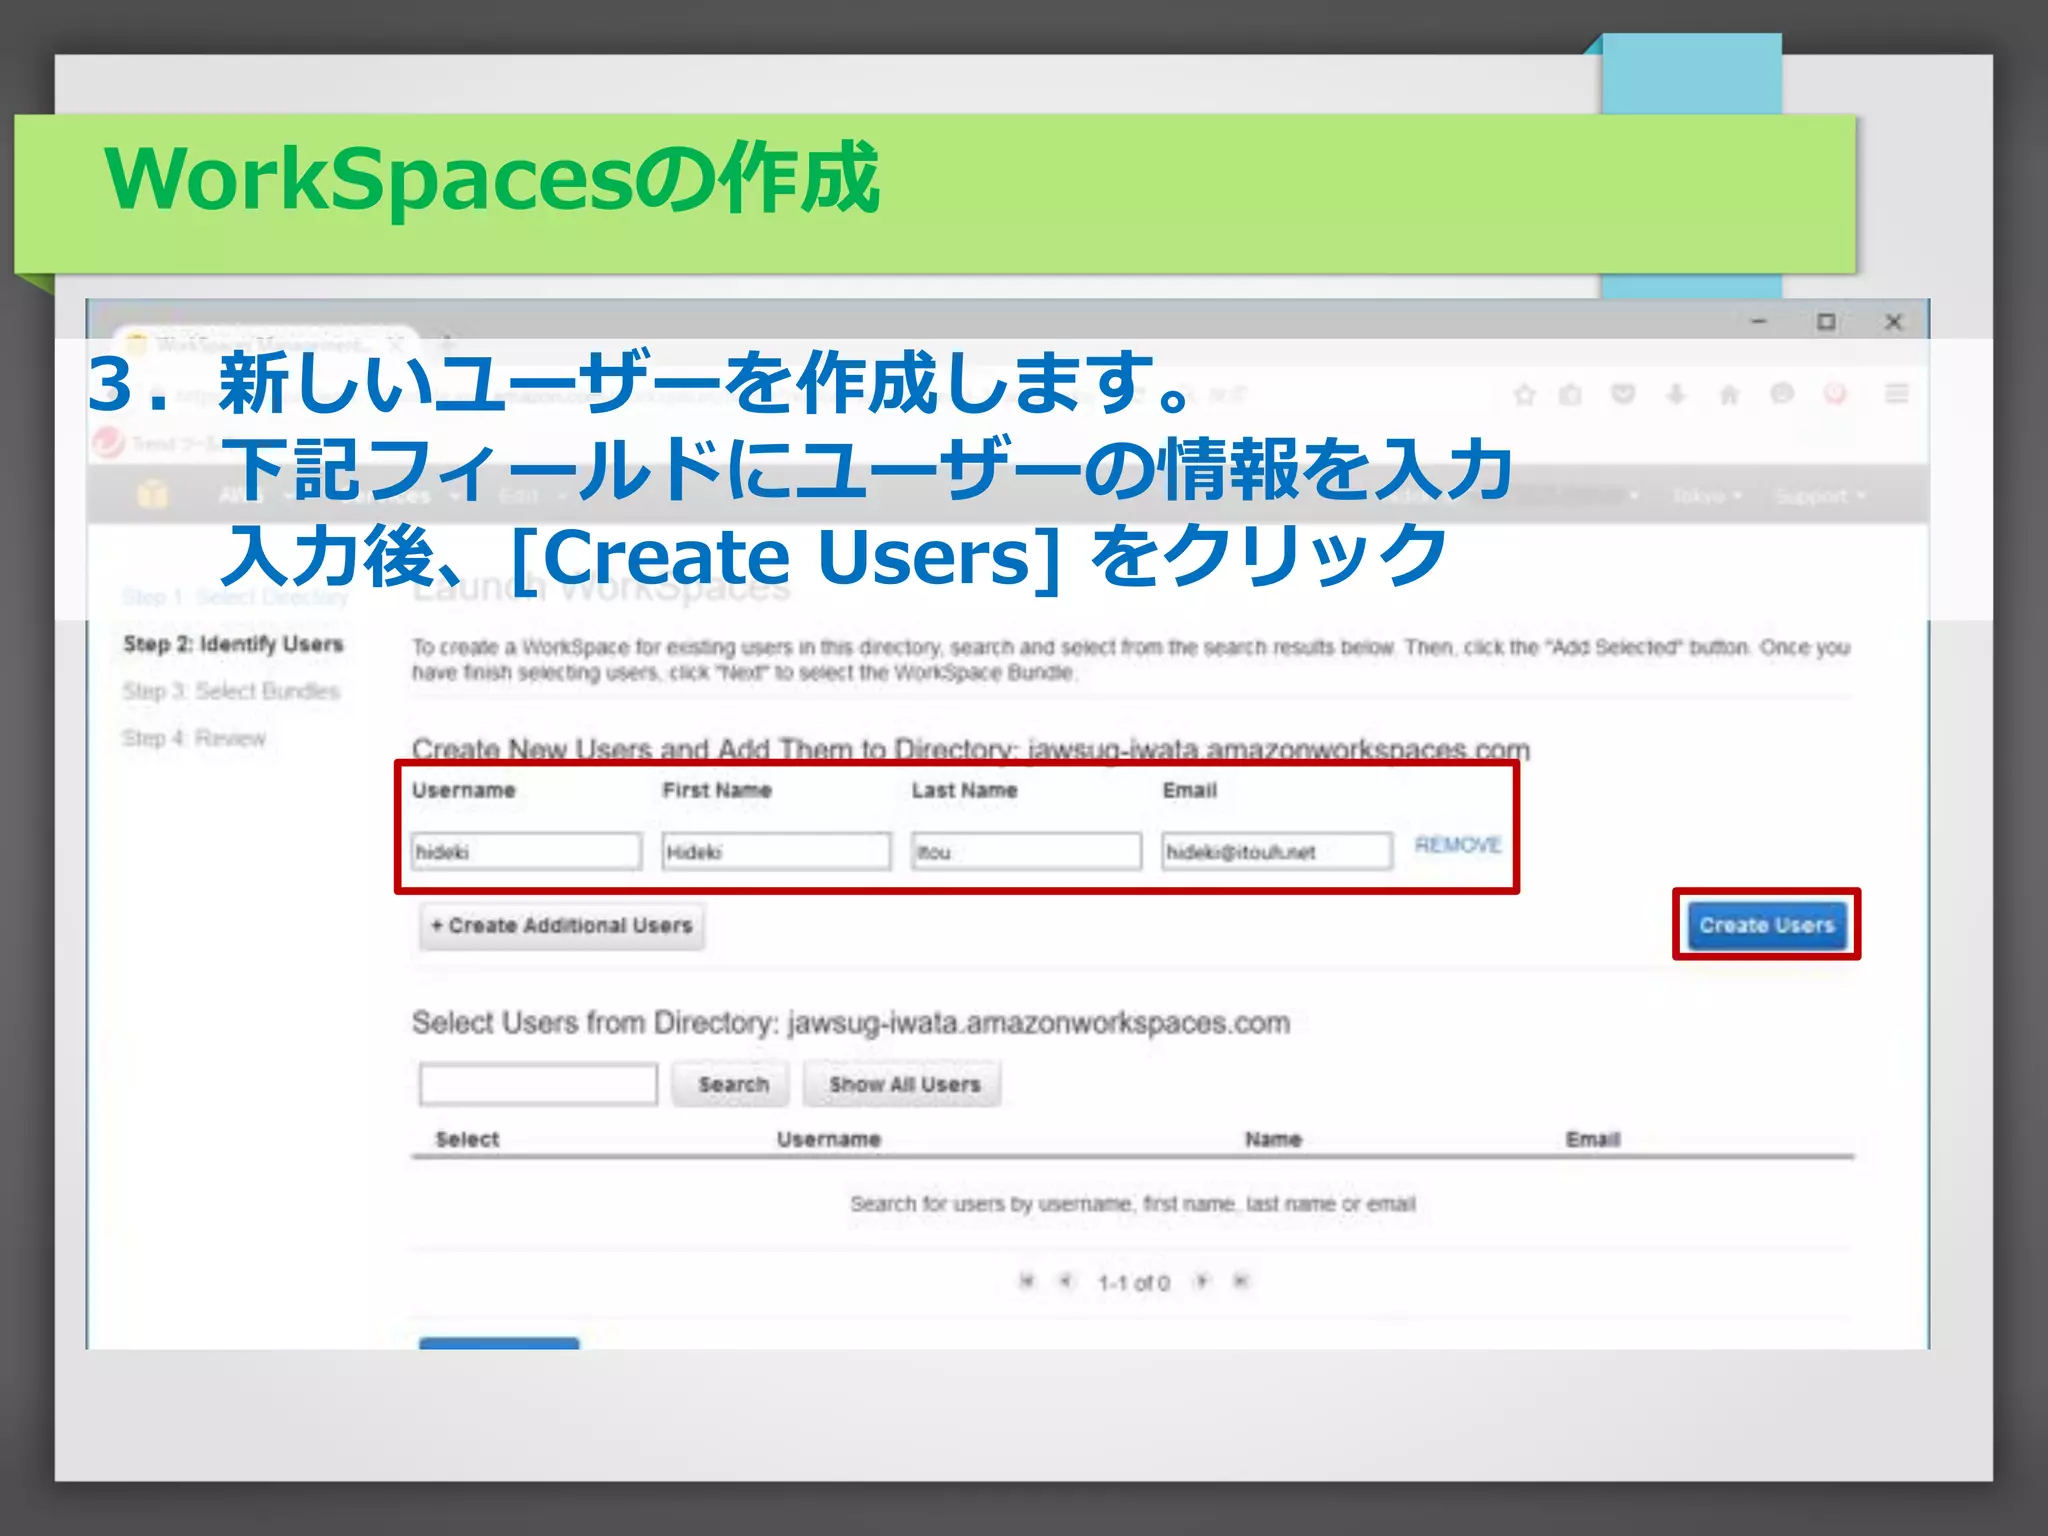Go to first page of user results
Viewport: 2048px width, 1536px height.
pos(1026,1281)
